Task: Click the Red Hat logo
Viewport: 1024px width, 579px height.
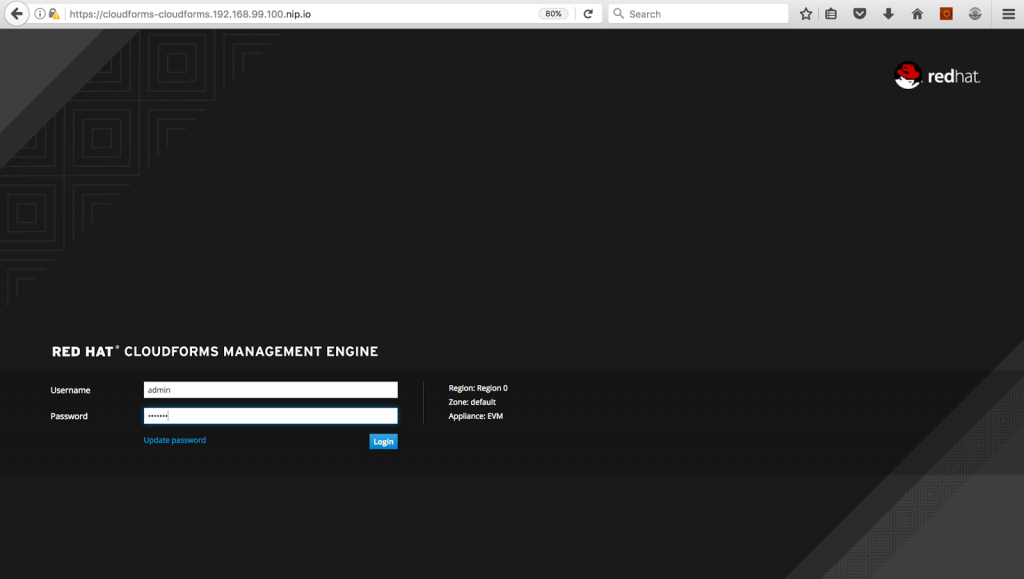Action: point(937,76)
